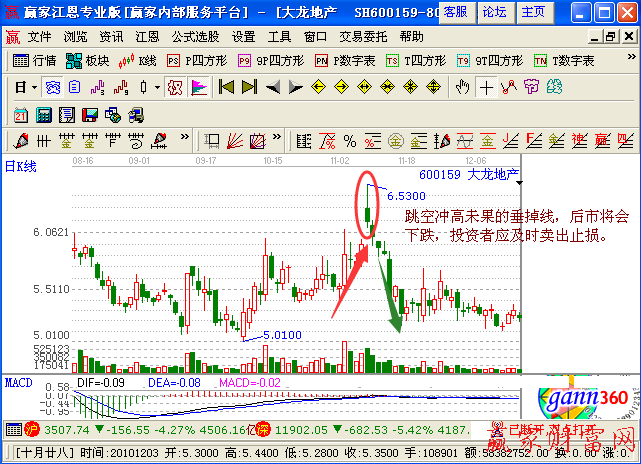The image size is (641, 464).
Task: Open the 板块 sector view
Action: pyautogui.click(x=87, y=61)
